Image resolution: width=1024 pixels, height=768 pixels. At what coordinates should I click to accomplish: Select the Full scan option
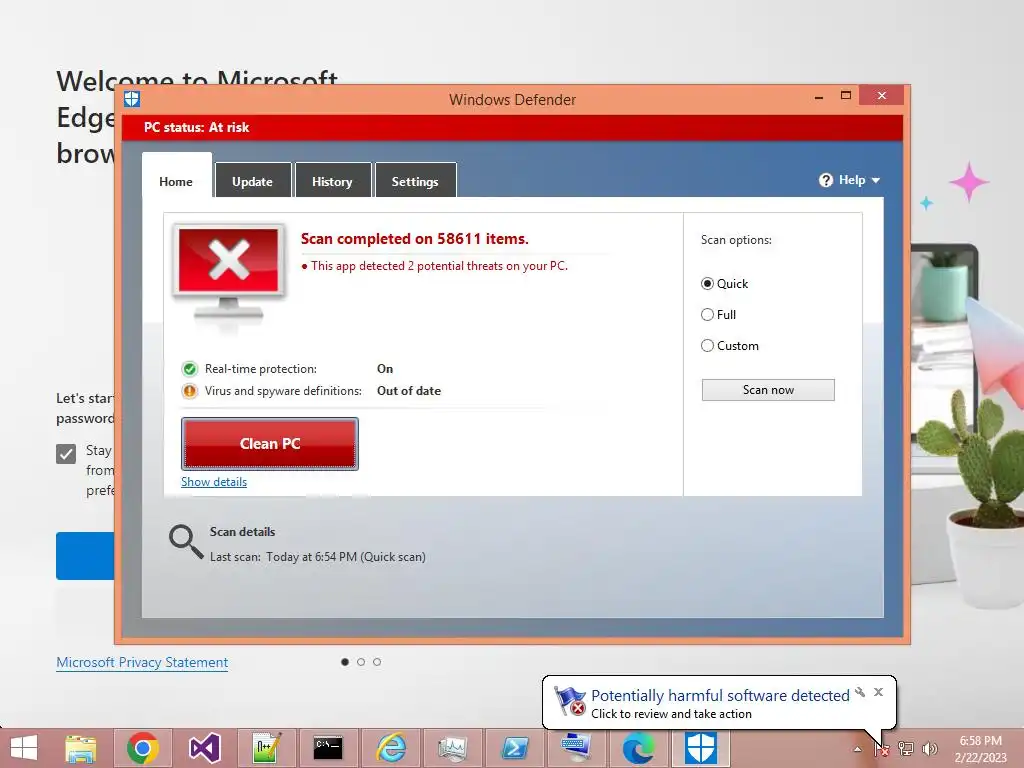(707, 315)
